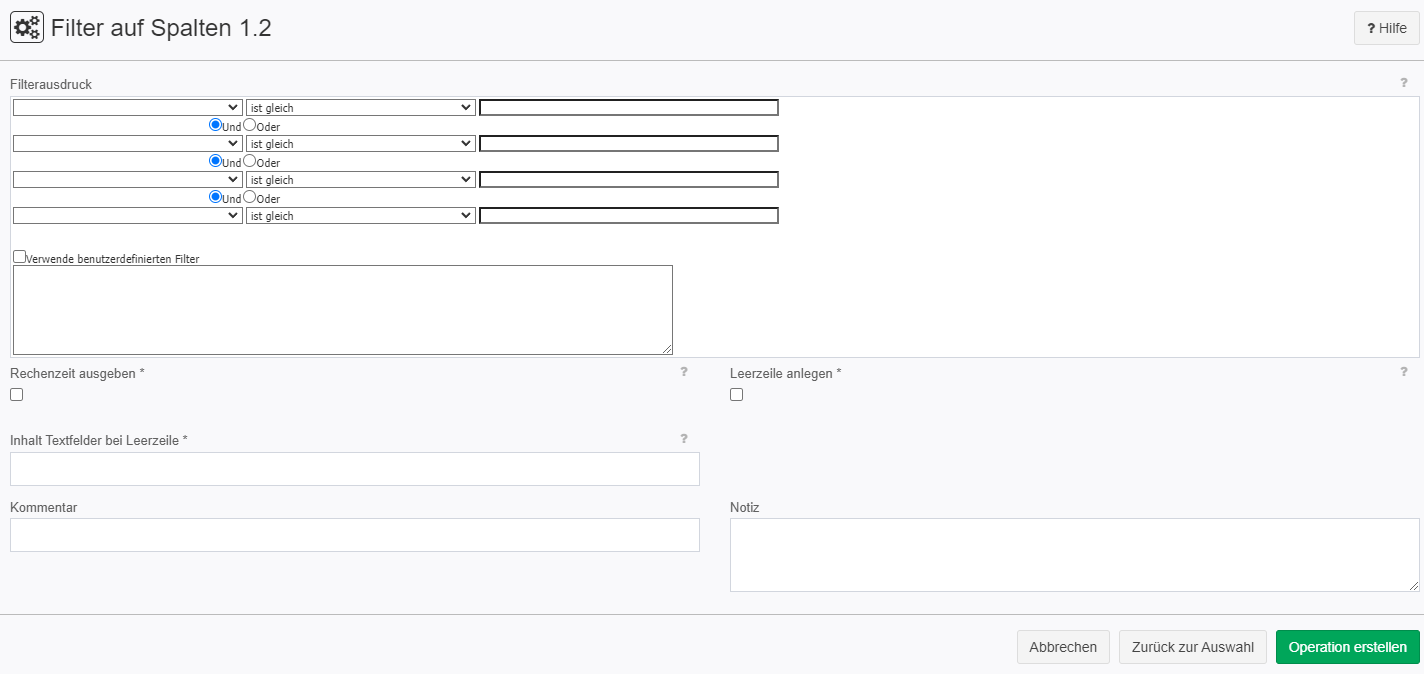This screenshot has height=674, width=1424.
Task: Click Operation erstellen green button
Action: (x=1348, y=647)
